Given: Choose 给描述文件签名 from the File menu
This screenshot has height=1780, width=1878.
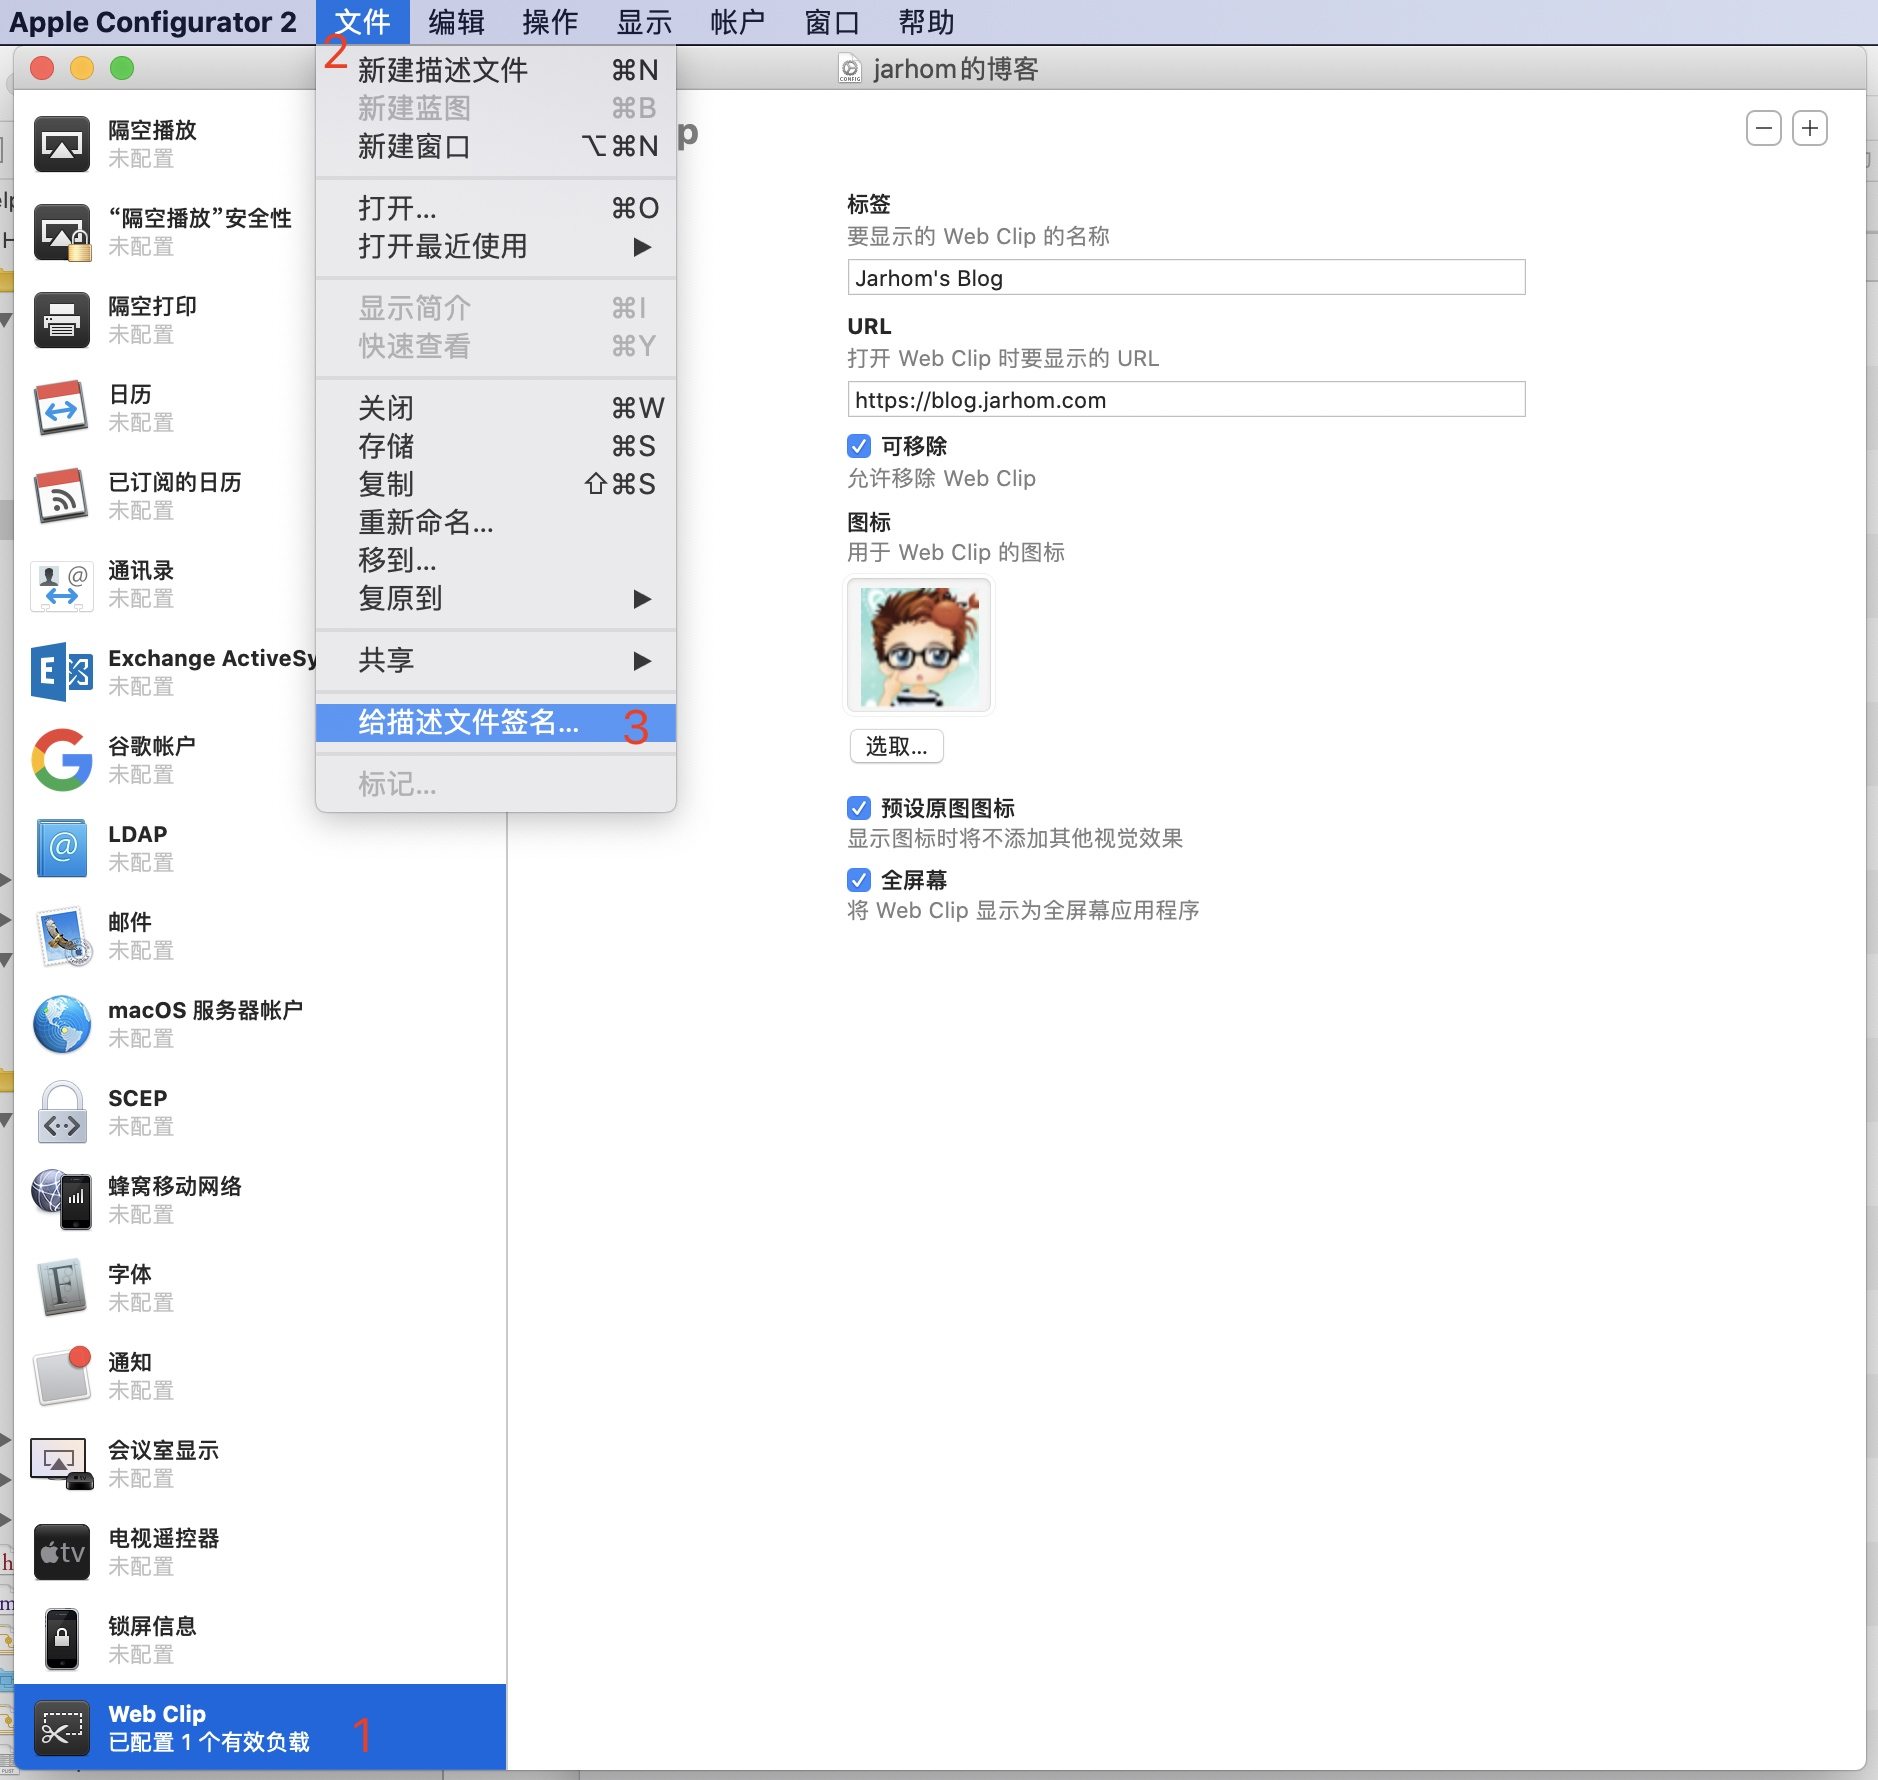Looking at the screenshot, I should [x=467, y=723].
